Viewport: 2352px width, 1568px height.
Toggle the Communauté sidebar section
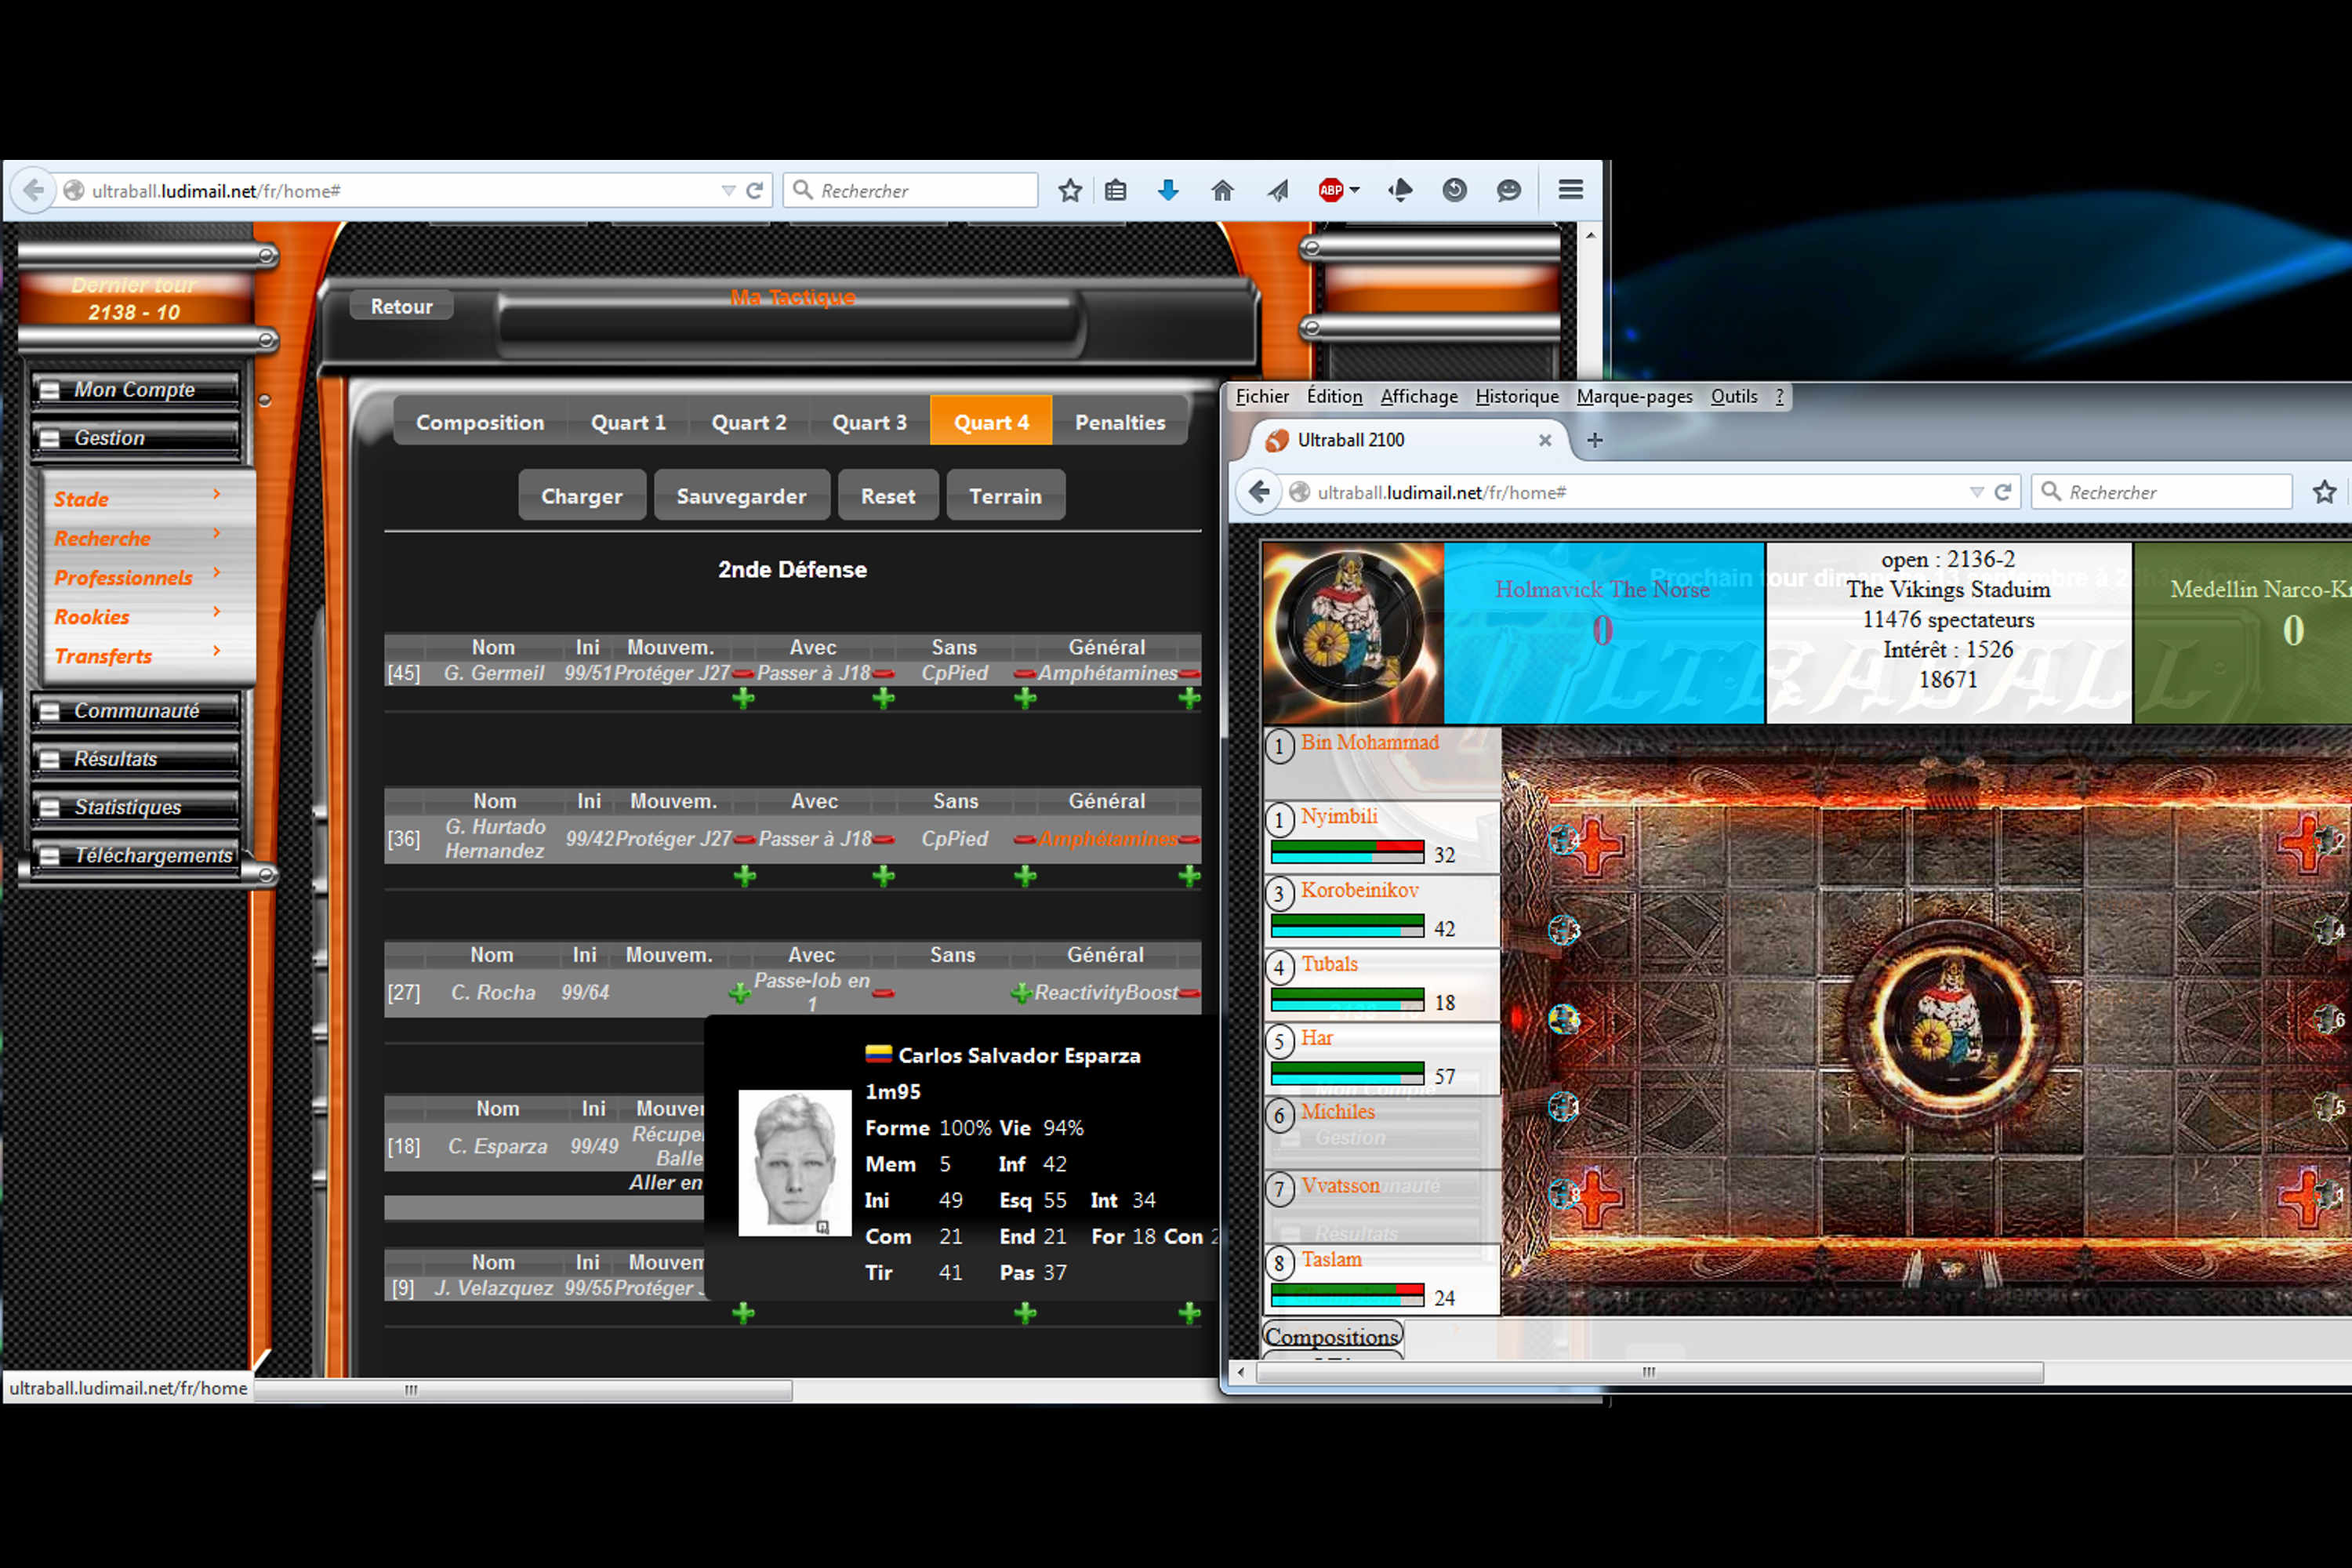pyautogui.click(x=50, y=711)
